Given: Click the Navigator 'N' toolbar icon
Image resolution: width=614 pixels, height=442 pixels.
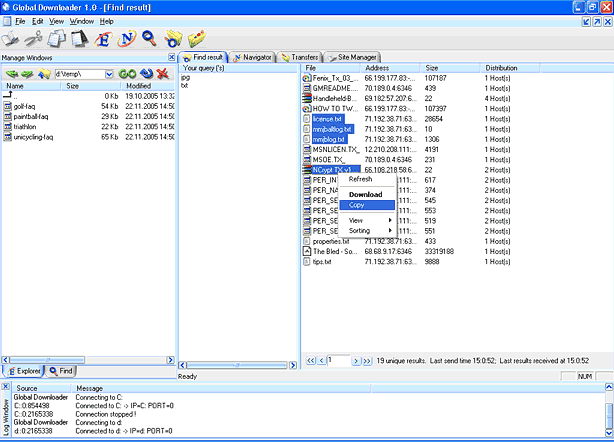Looking at the screenshot, I should point(127,39).
